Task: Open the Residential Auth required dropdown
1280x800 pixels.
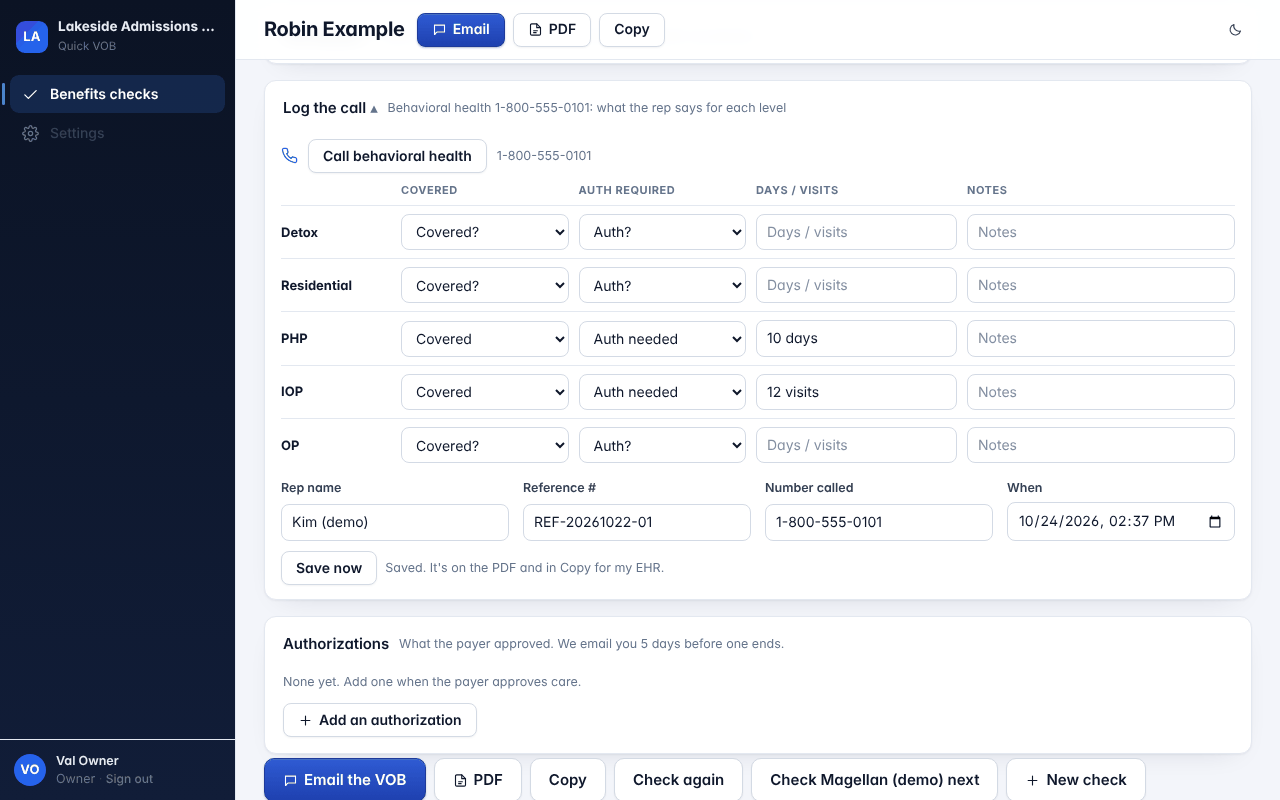Action: pyautogui.click(x=662, y=286)
